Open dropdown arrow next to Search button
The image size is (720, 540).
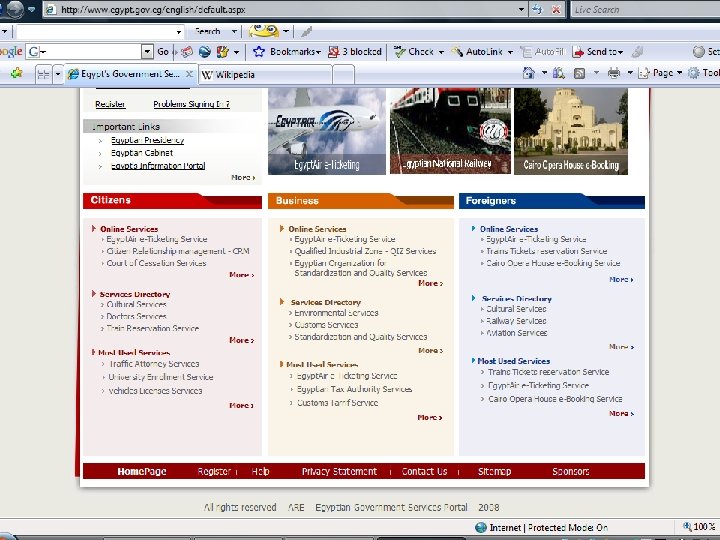coord(234,32)
